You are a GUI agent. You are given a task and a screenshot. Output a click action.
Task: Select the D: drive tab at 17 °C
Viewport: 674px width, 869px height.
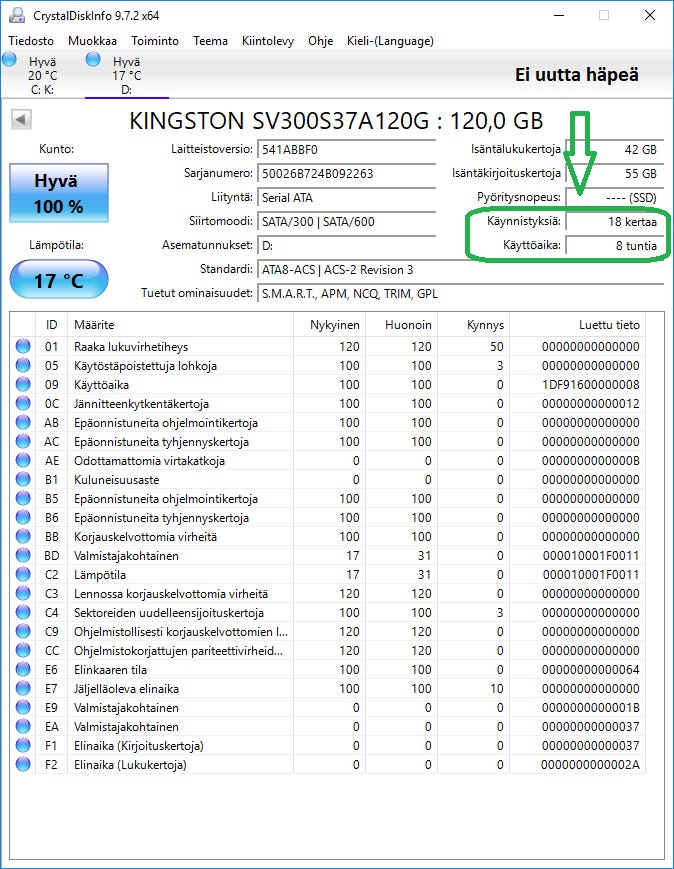tap(126, 75)
